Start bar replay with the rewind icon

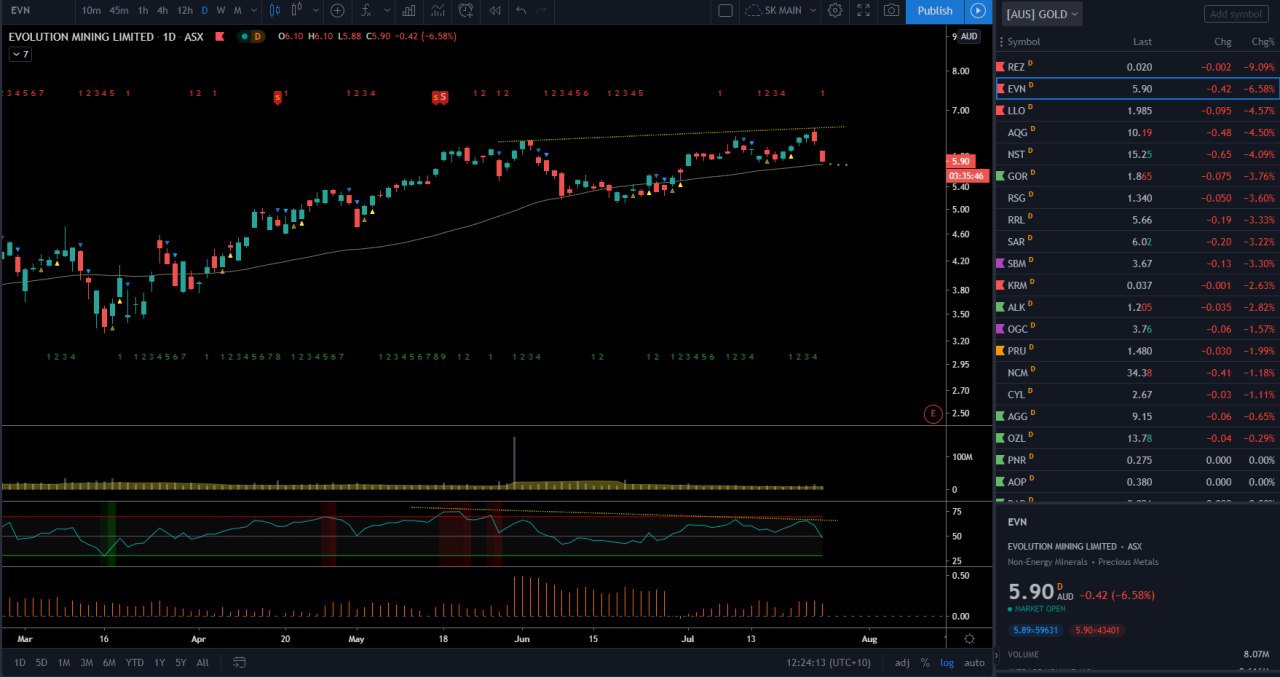[494, 10]
